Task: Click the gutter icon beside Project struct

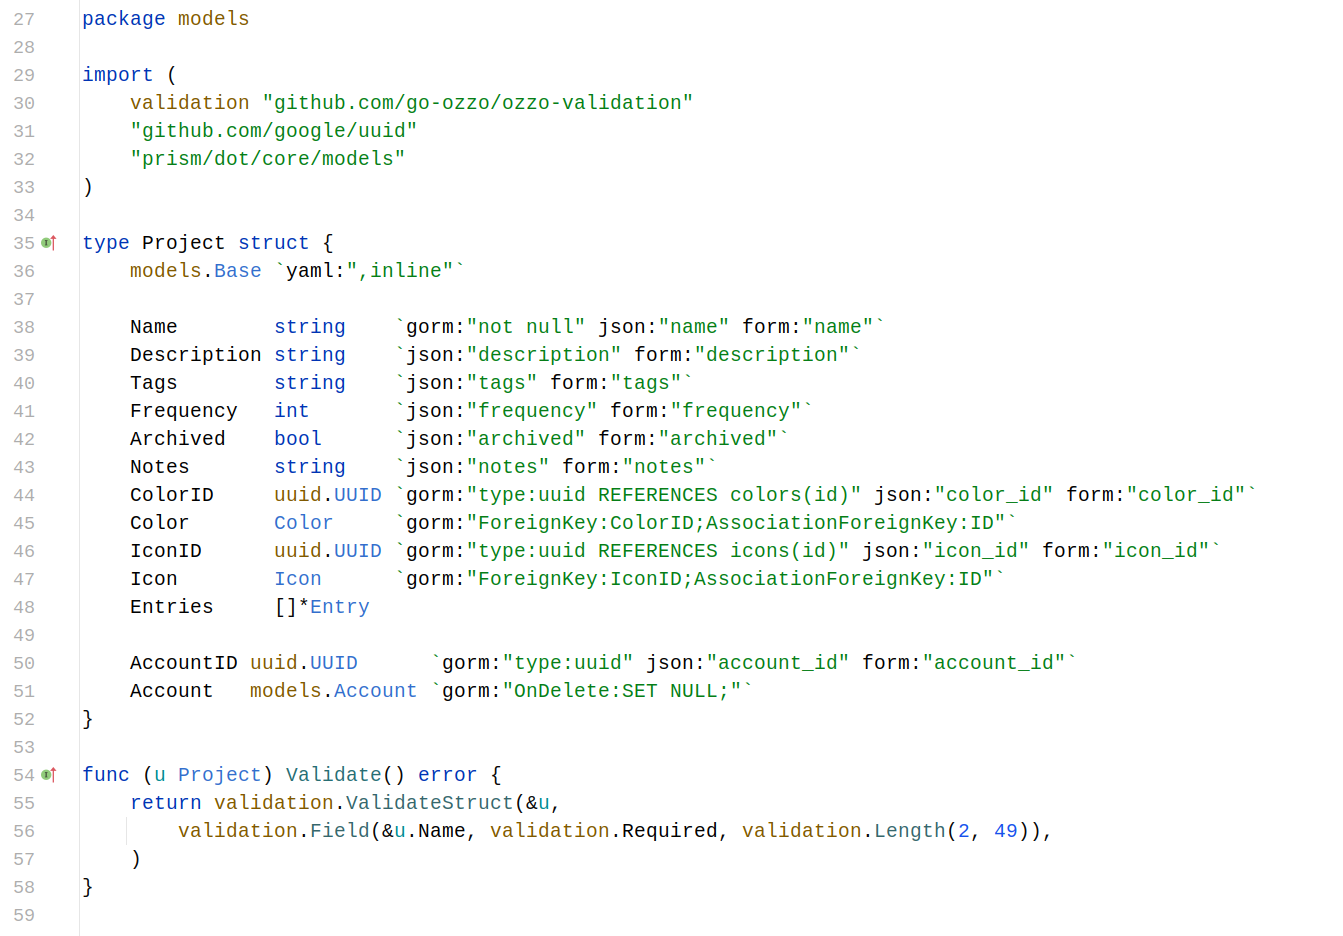Action: [49, 243]
